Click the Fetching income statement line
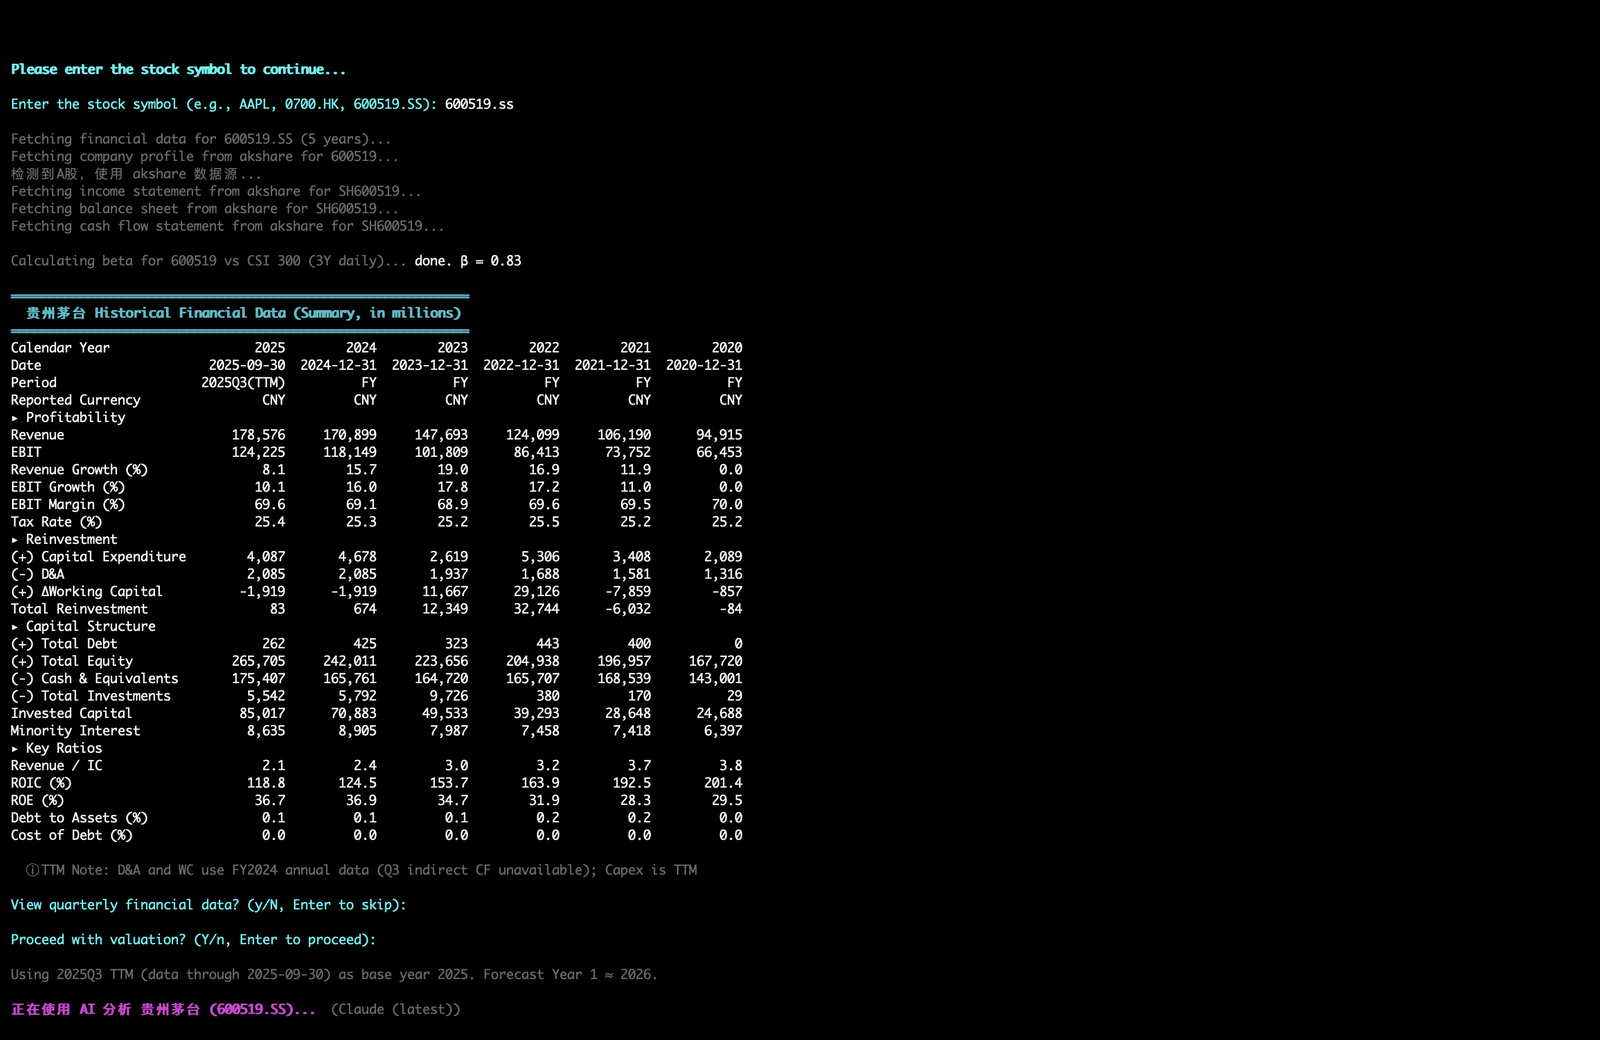 (216, 191)
